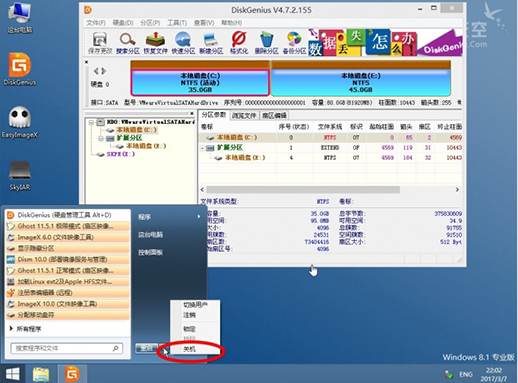Screen dimensions: 518x383
Task: Open the power options arrow beside 重启
Action: (x=164, y=348)
